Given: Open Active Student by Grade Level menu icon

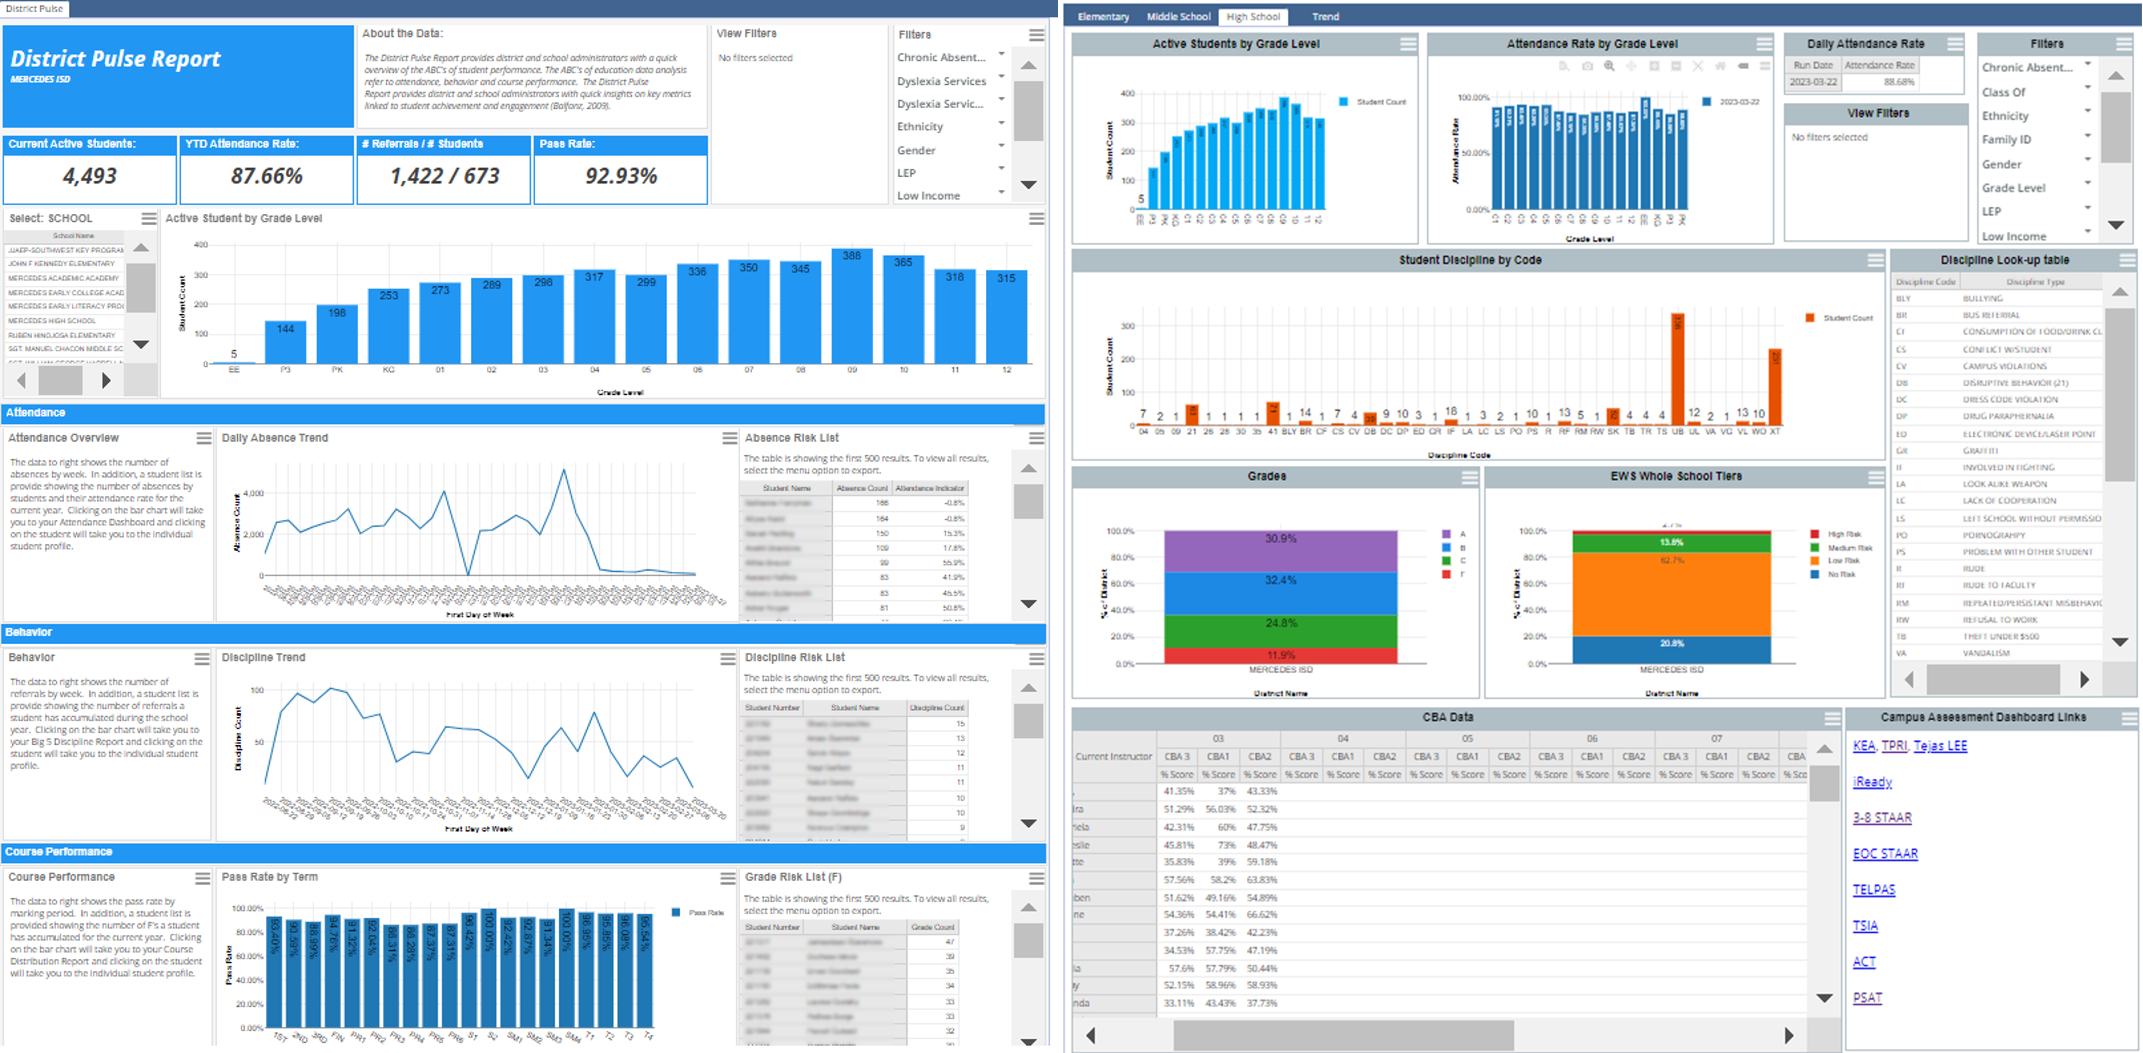Looking at the screenshot, I should point(1036,218).
